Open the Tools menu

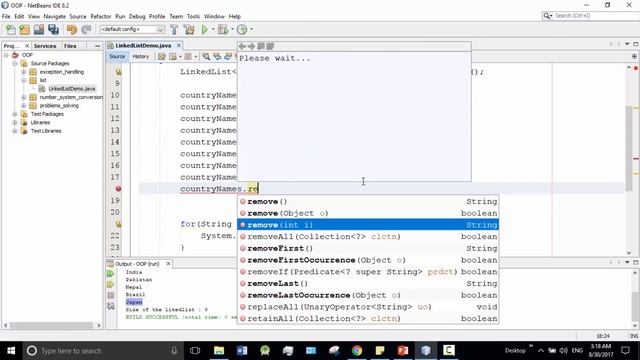(193, 16)
